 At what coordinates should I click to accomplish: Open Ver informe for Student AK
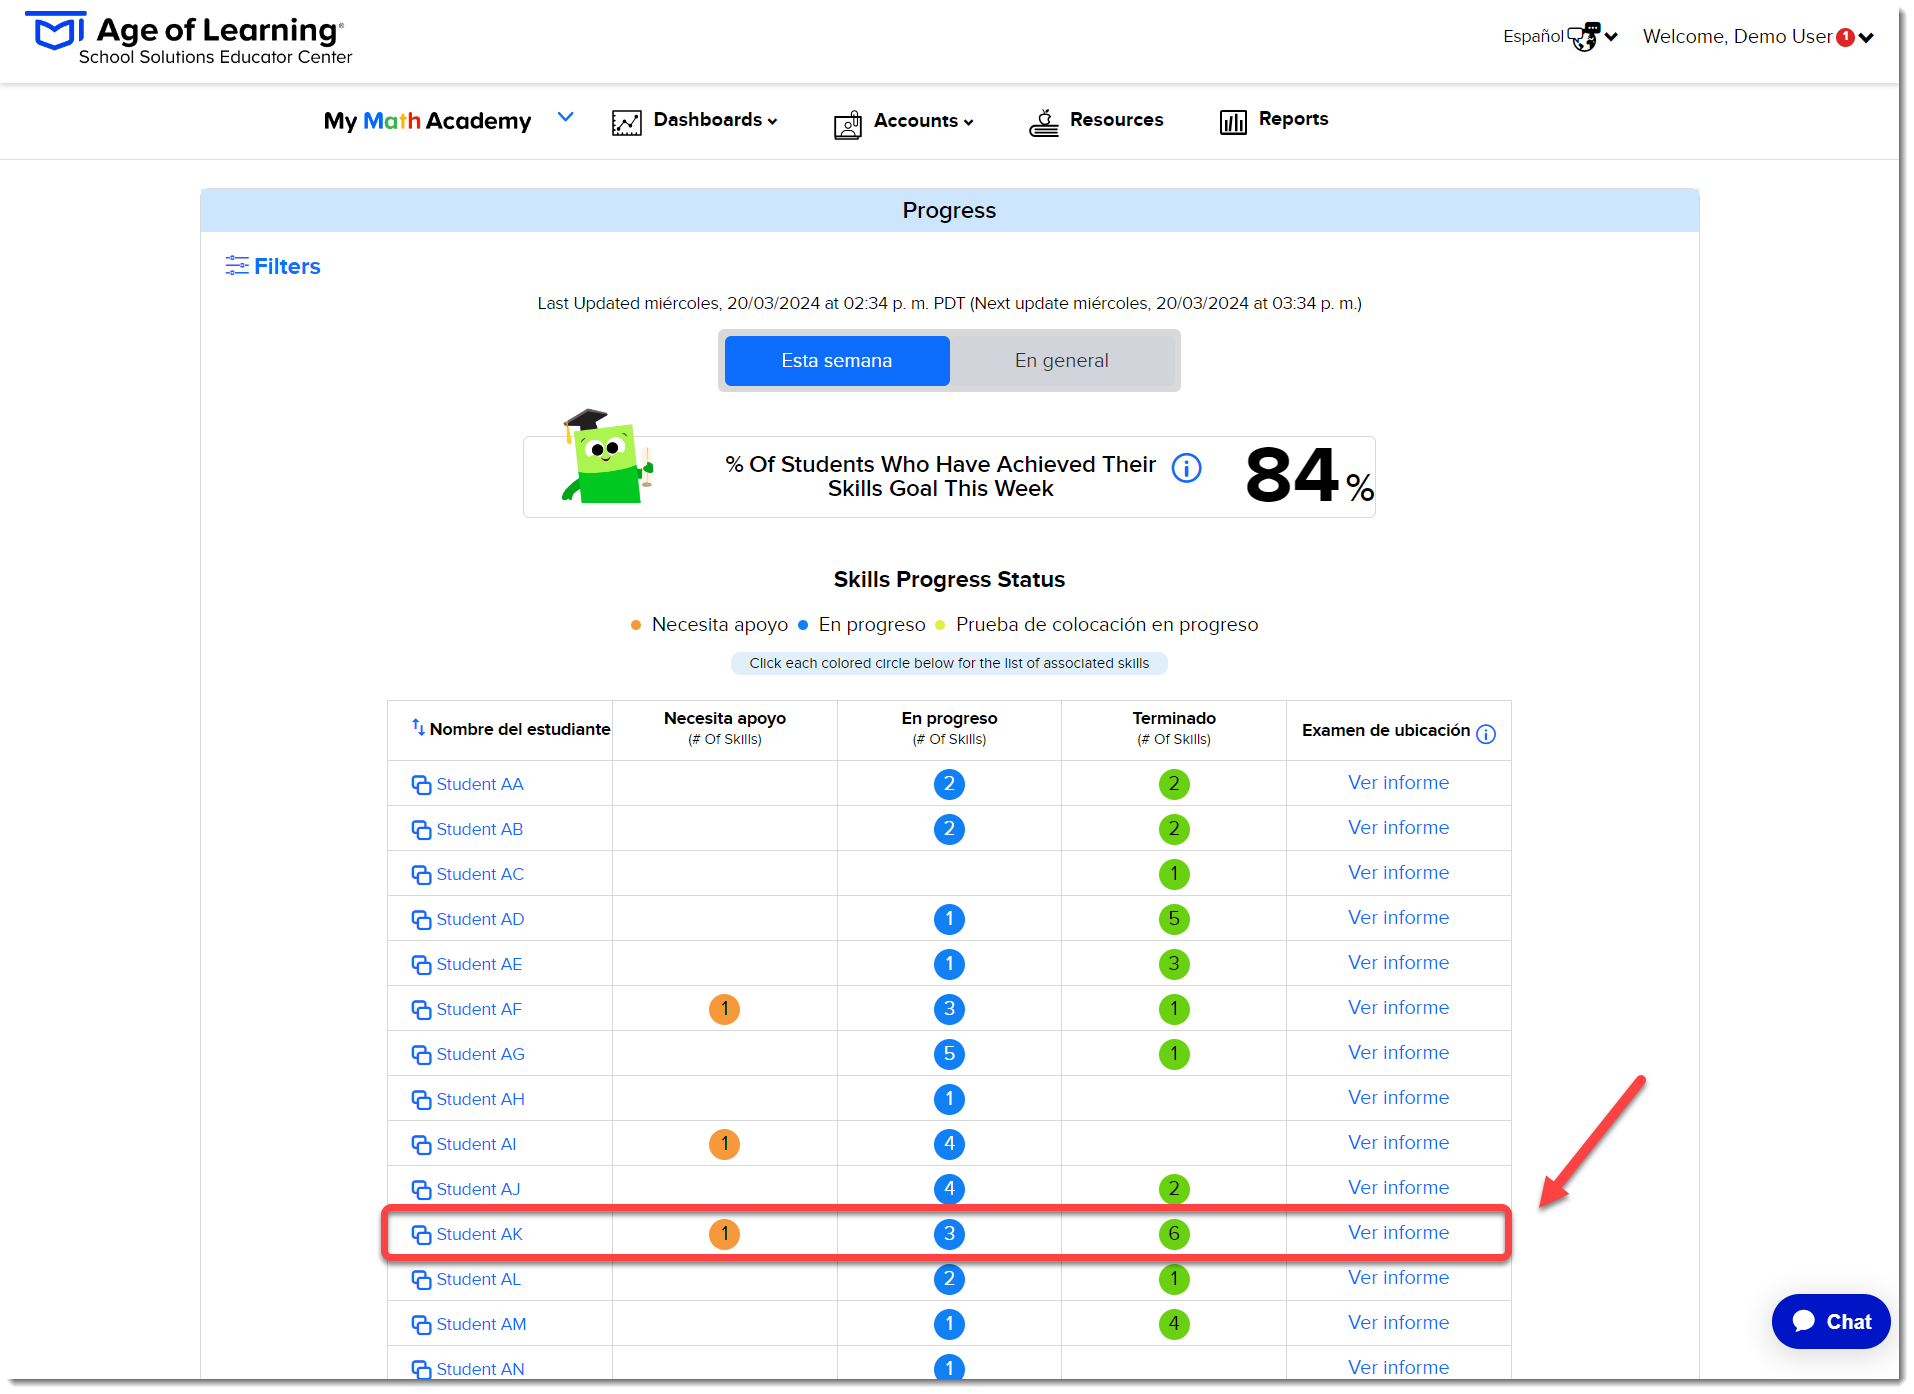click(1398, 1233)
